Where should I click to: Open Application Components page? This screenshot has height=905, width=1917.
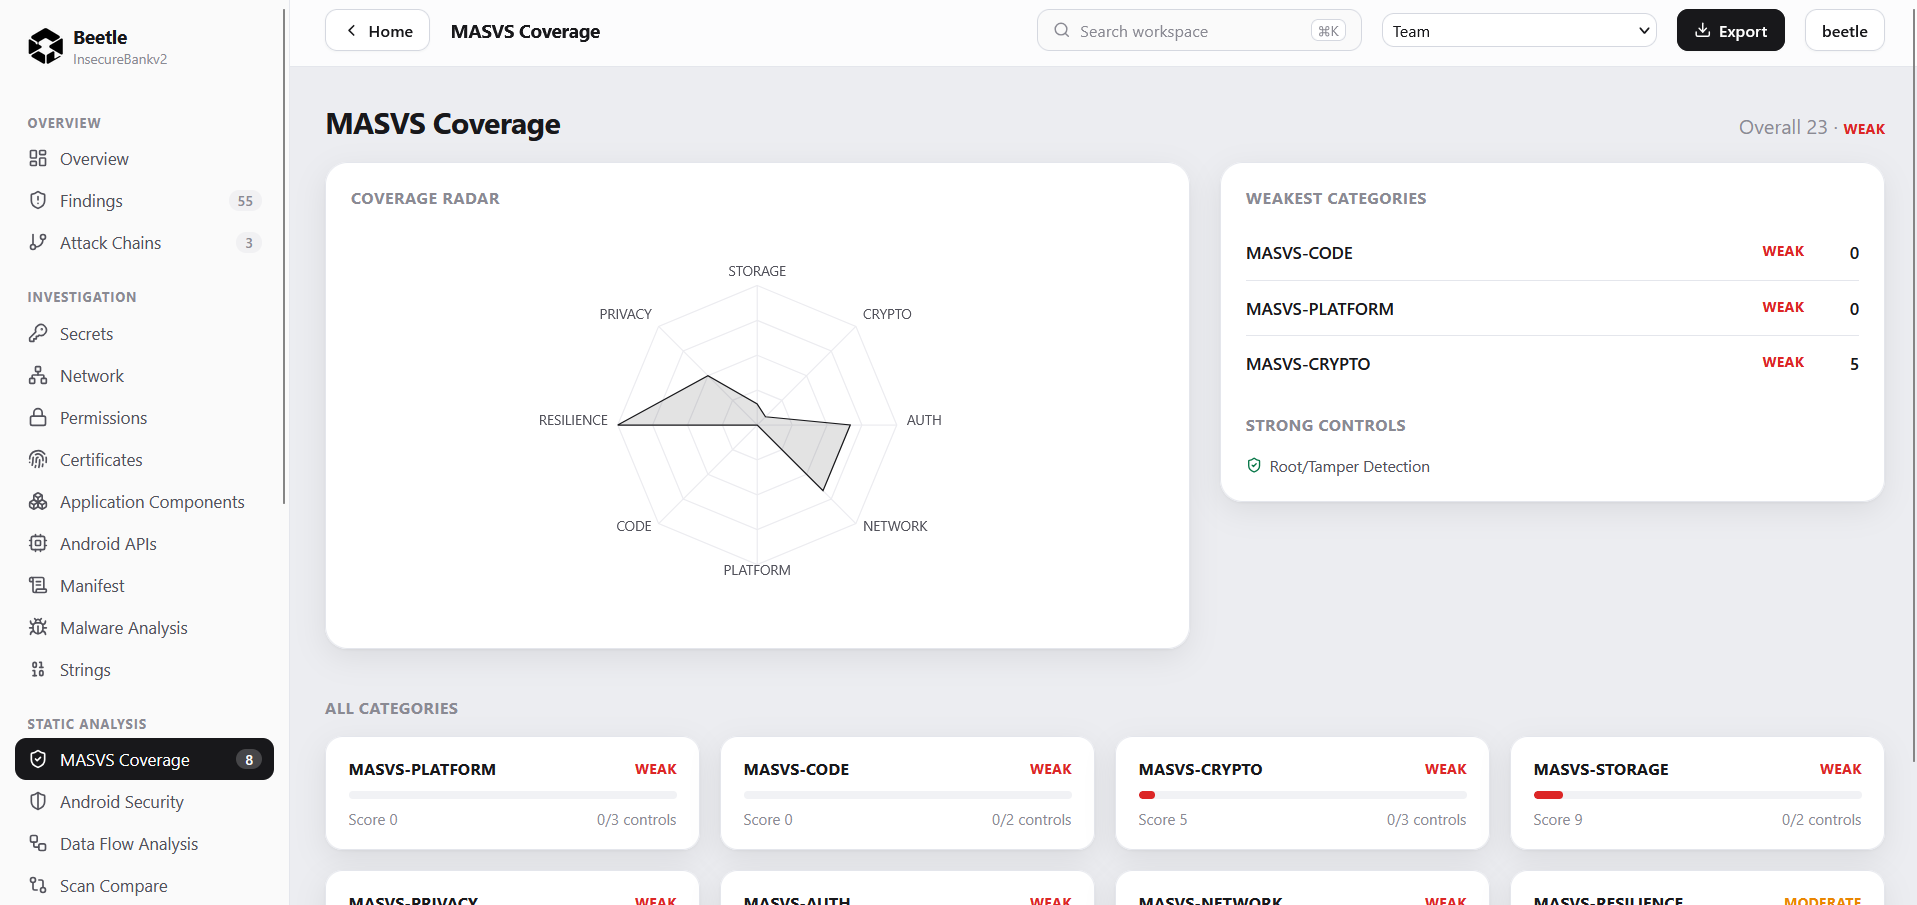coord(144,501)
